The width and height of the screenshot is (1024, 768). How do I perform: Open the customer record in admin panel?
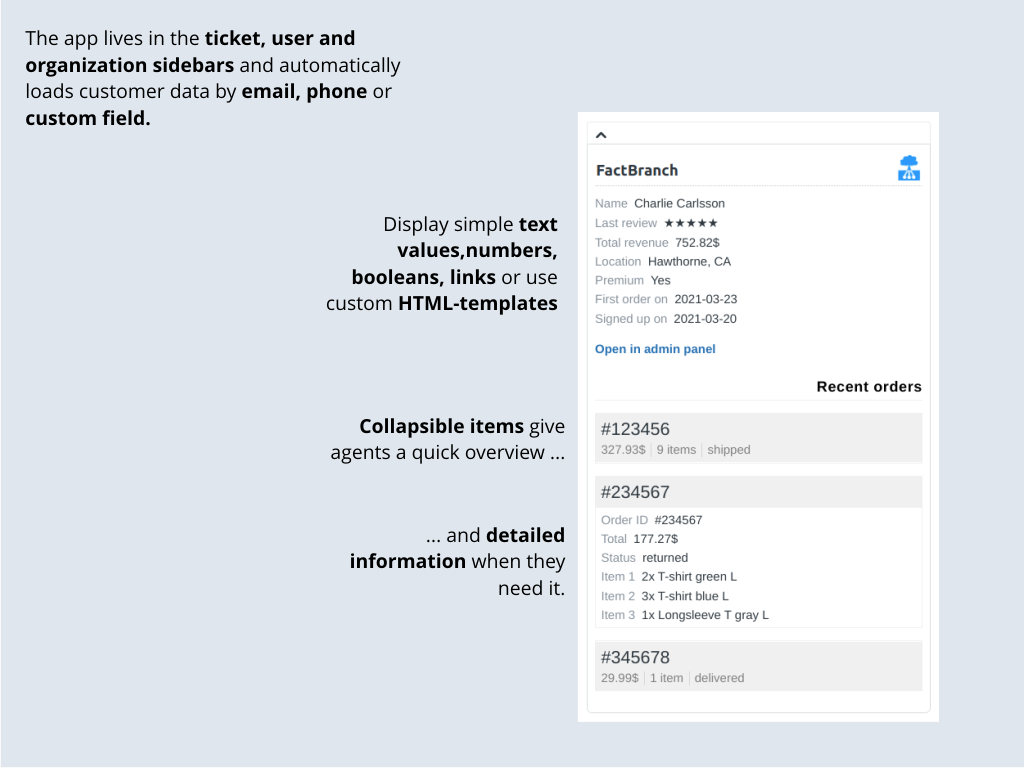[x=654, y=348]
